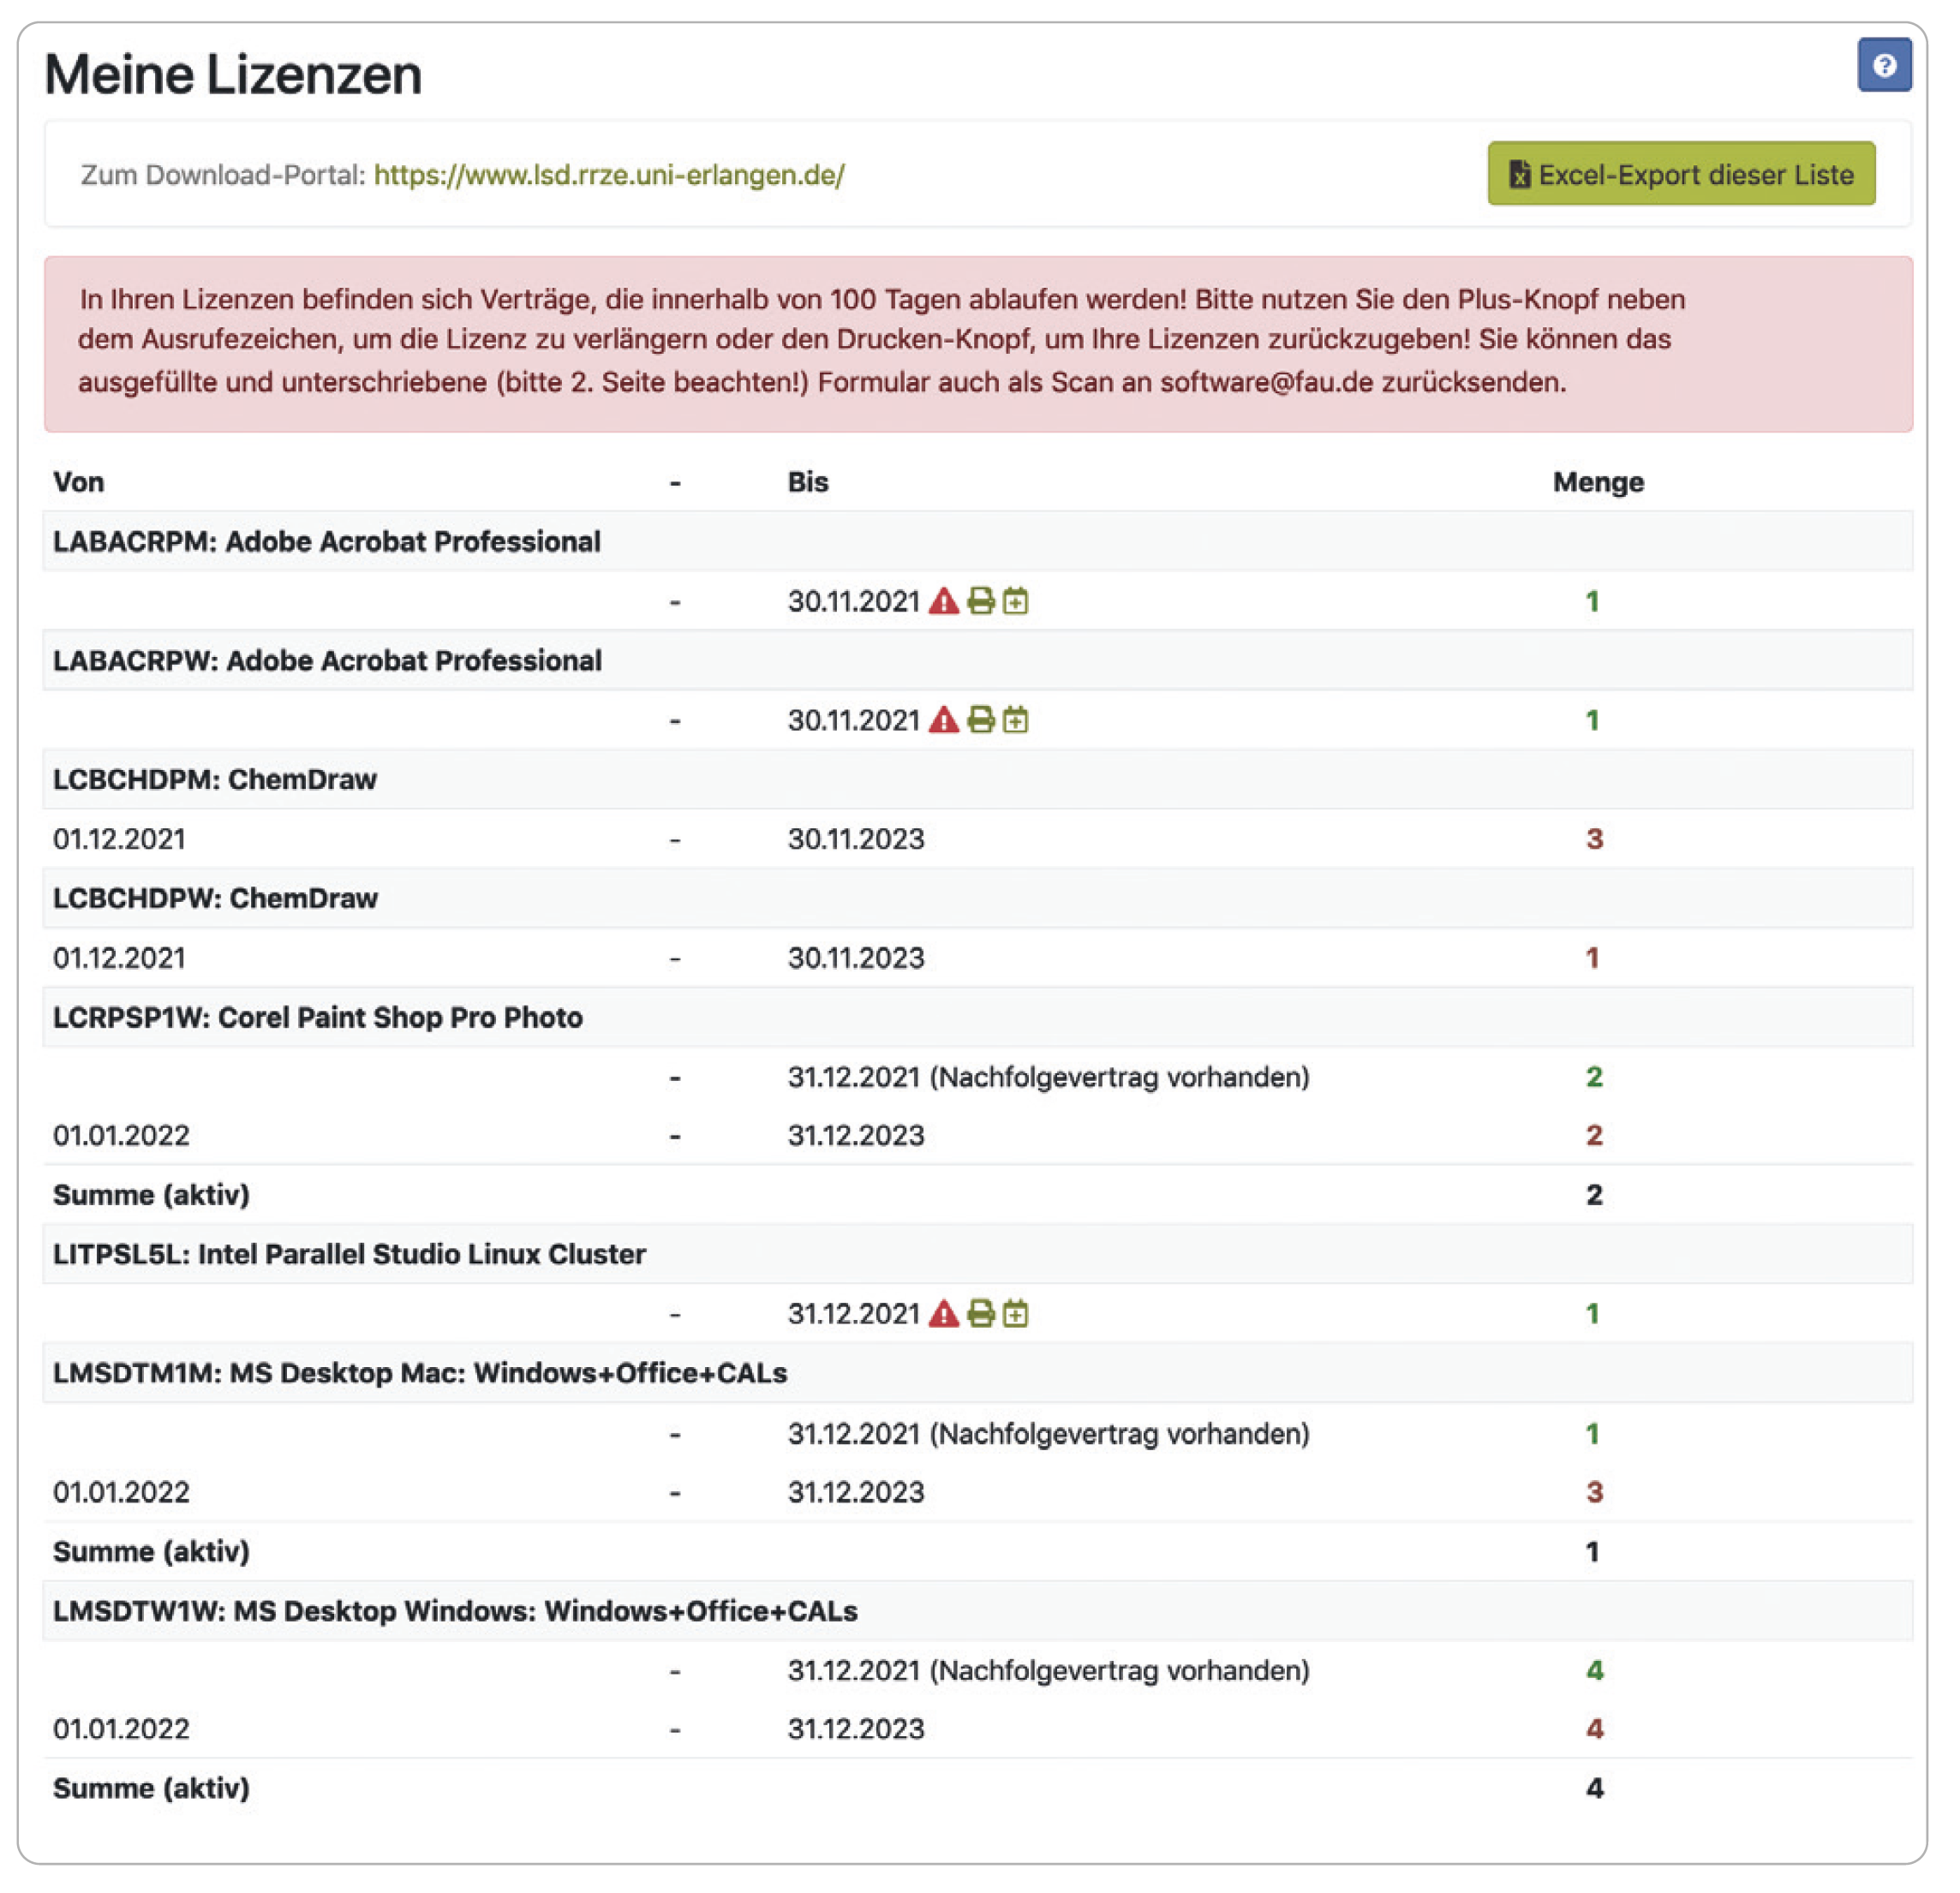Click warning triangle for LABACRPW Acrobat license

pos(943,721)
